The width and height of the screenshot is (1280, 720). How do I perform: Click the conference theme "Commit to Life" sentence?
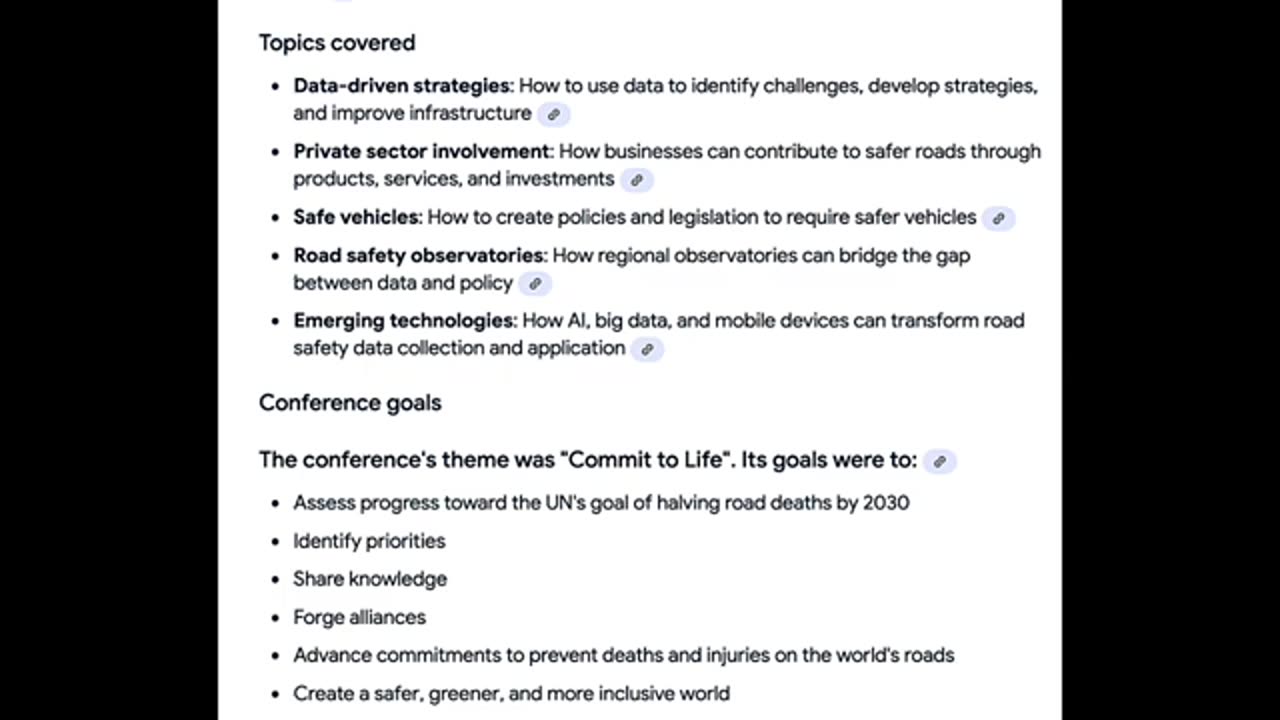tap(587, 460)
